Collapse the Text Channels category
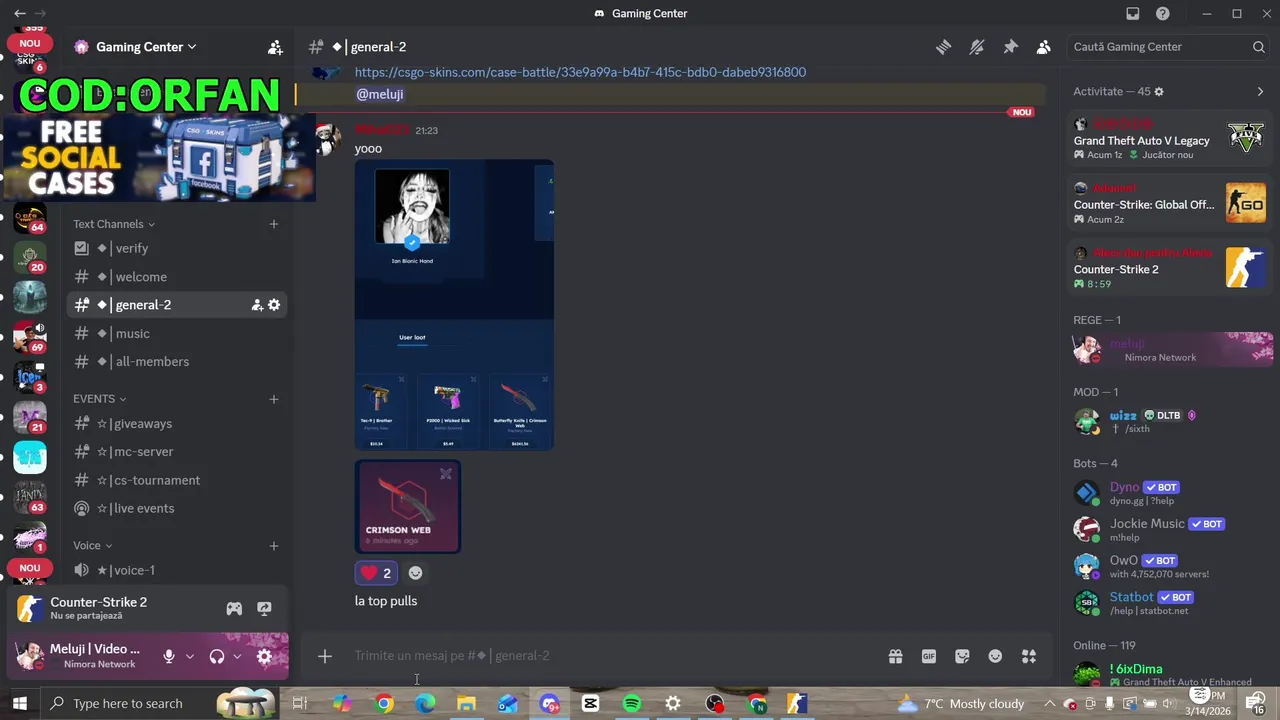The width and height of the screenshot is (1280, 720). pyautogui.click(x=114, y=224)
